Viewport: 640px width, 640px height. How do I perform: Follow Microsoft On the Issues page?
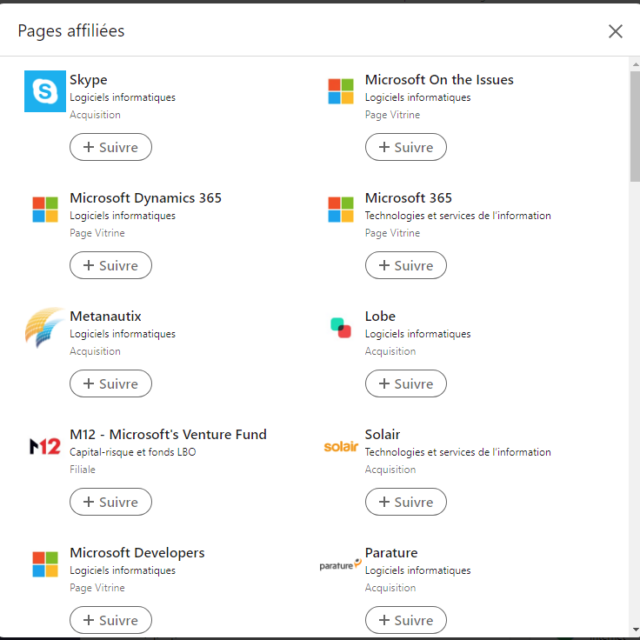point(406,147)
